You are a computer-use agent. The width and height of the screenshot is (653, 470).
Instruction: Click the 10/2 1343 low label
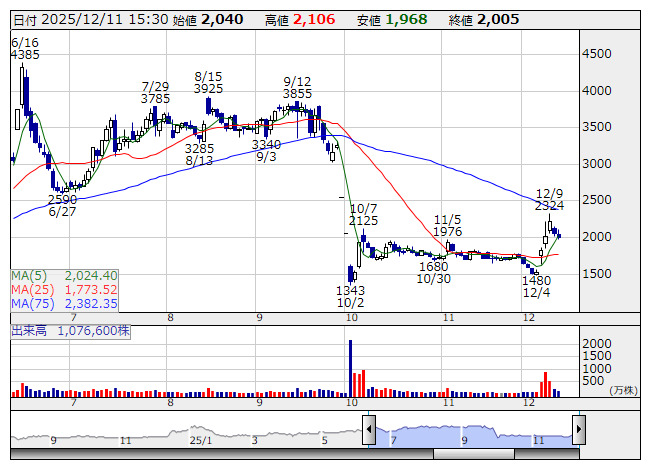tap(350, 296)
